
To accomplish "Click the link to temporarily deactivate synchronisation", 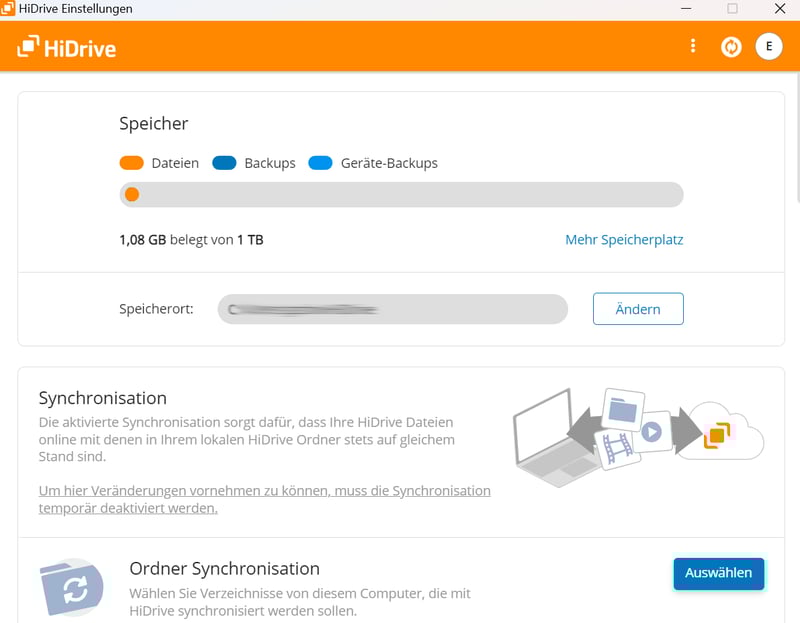I will pos(265,499).
